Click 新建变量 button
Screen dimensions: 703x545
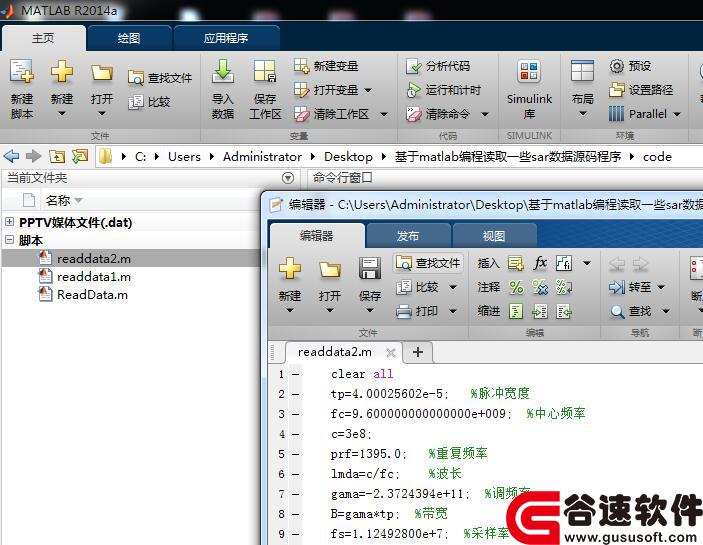[326, 66]
